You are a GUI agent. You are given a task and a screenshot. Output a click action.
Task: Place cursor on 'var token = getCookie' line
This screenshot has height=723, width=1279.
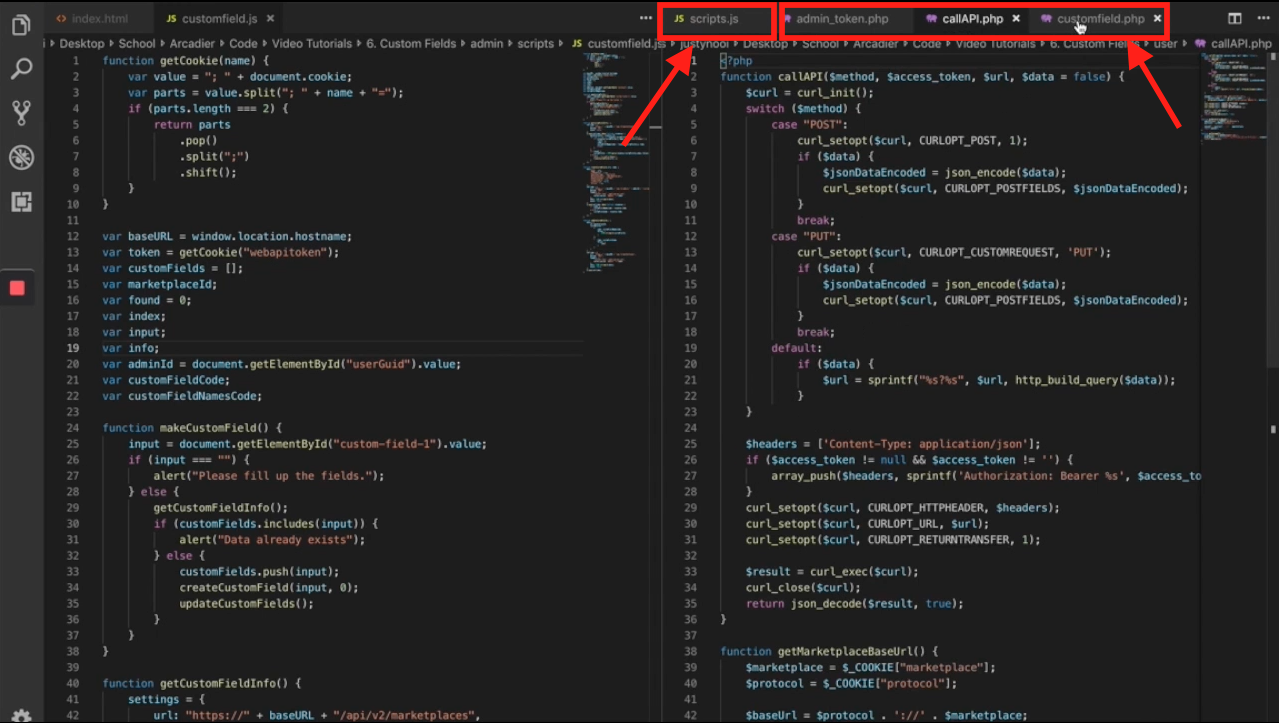point(221,252)
